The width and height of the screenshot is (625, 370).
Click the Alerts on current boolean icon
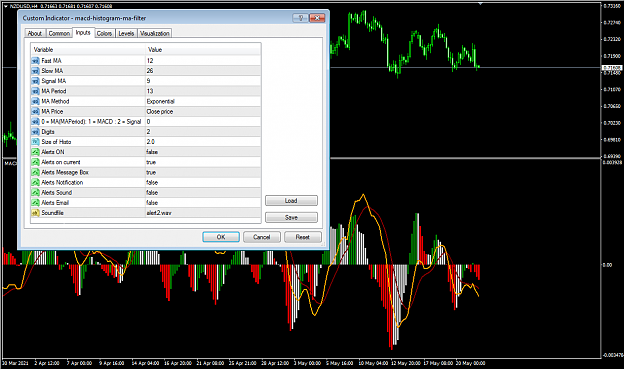(x=35, y=162)
